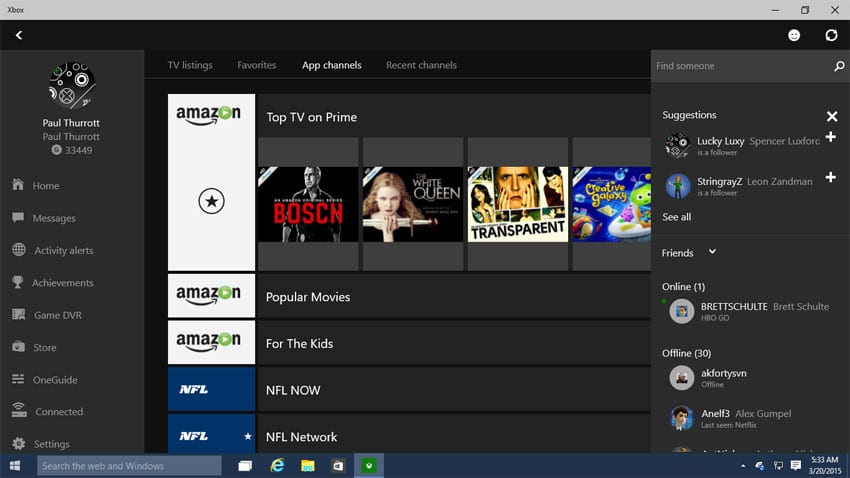Expand the Amazon Popular Movies row
The image size is (850, 478).
(x=308, y=297)
